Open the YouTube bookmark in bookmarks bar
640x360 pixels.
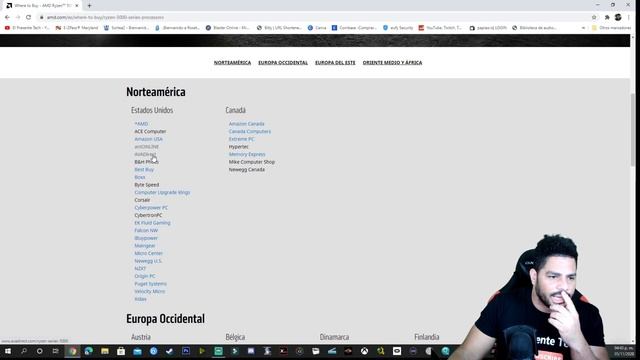(x=440, y=28)
